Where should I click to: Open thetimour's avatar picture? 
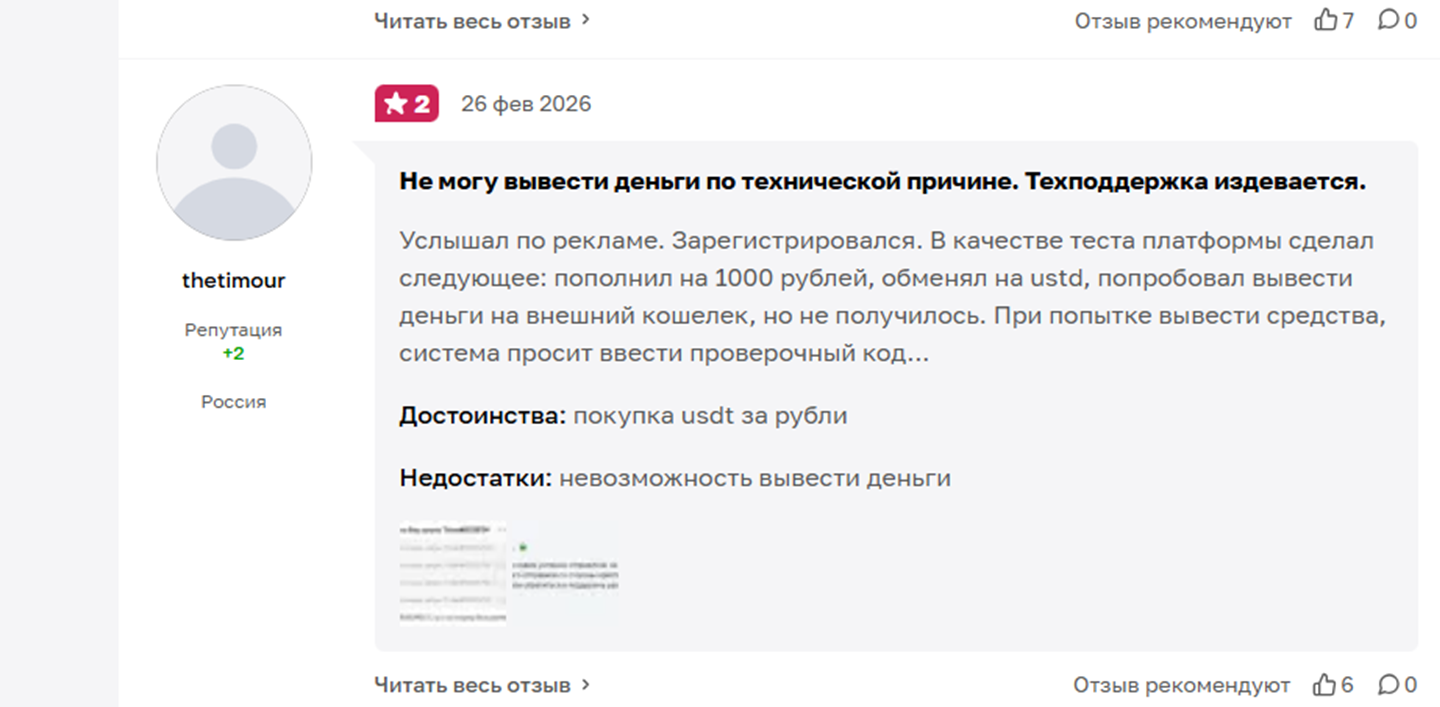[x=234, y=163]
